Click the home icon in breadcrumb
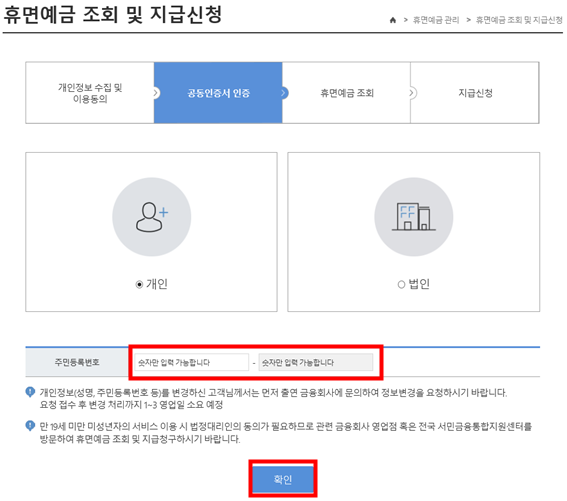567x501 pixels. pos(393,20)
